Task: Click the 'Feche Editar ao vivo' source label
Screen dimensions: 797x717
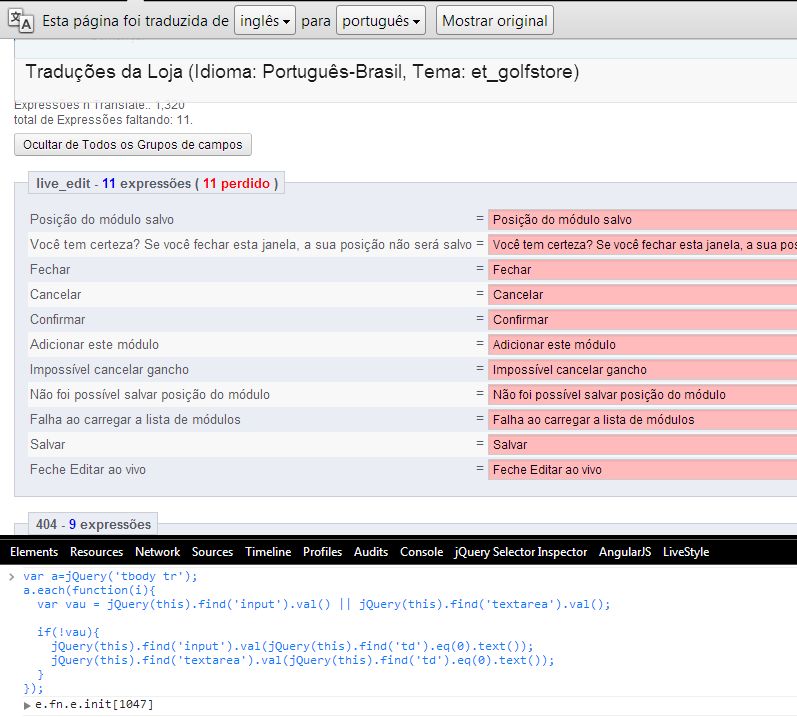Action: pos(87,470)
